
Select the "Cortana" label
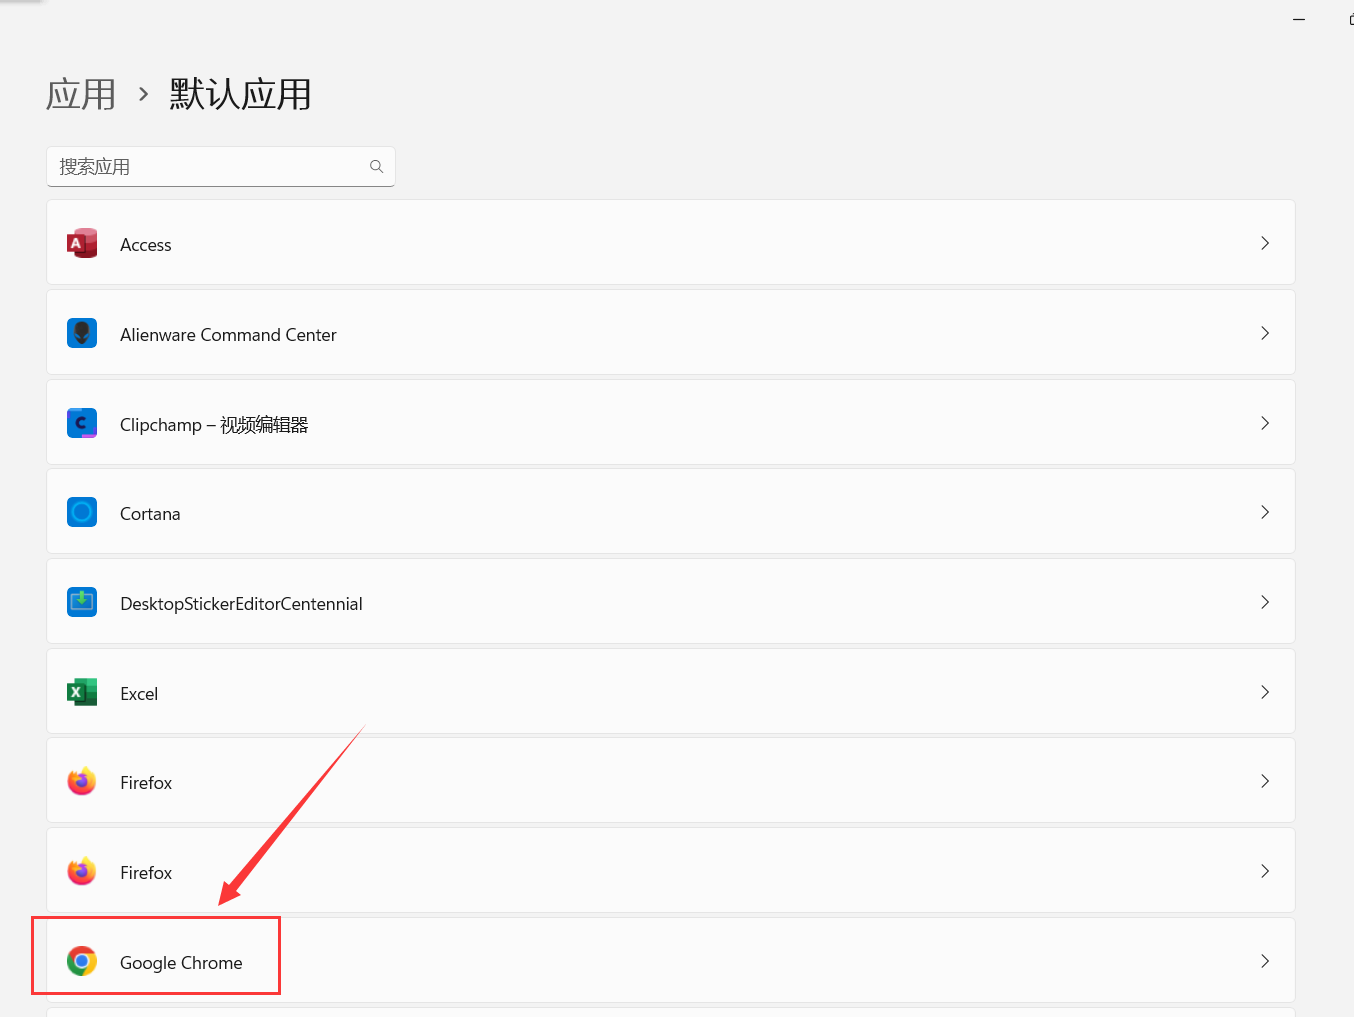pyautogui.click(x=150, y=514)
